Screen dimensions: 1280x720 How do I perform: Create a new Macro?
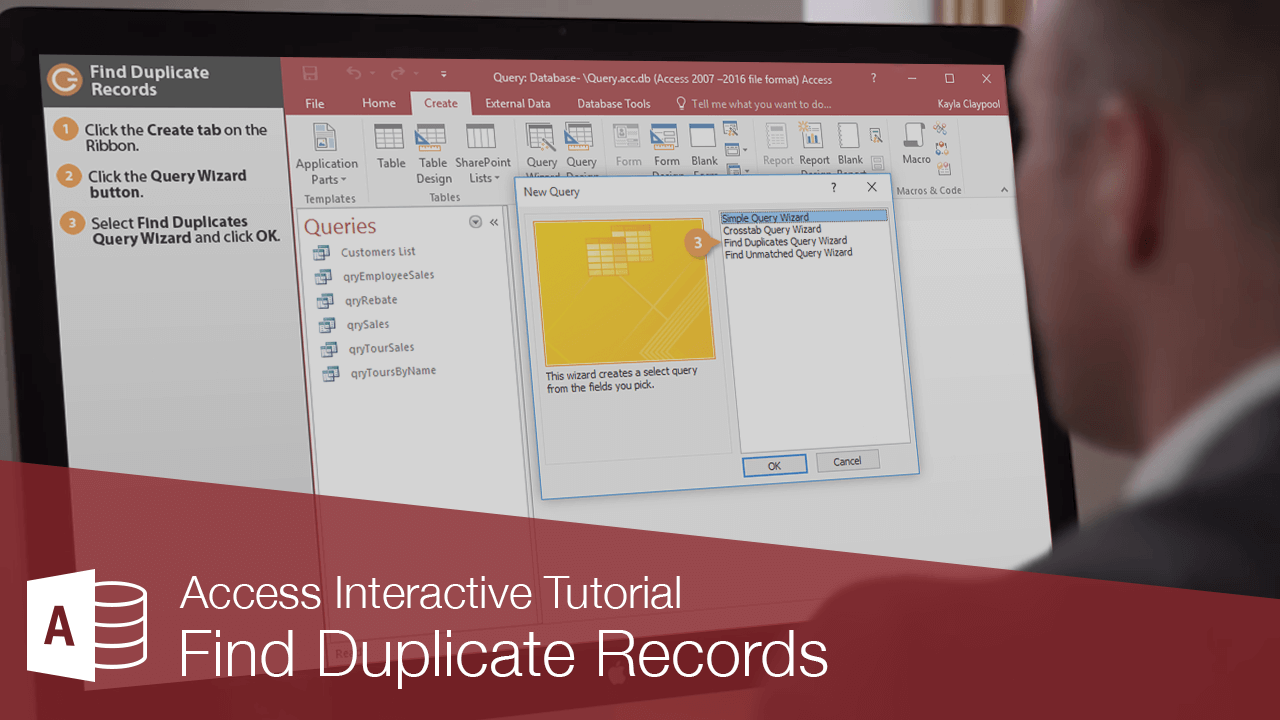pos(914,140)
